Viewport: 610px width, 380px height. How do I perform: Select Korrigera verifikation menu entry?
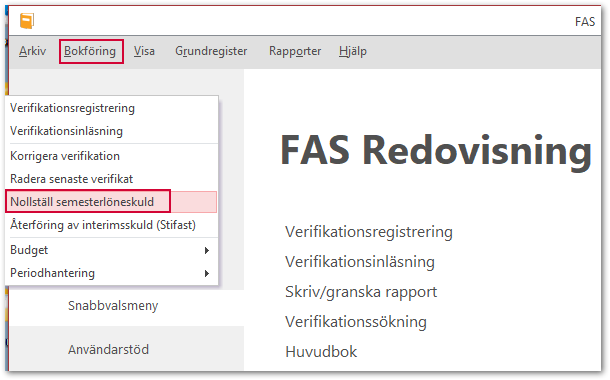click(112, 156)
